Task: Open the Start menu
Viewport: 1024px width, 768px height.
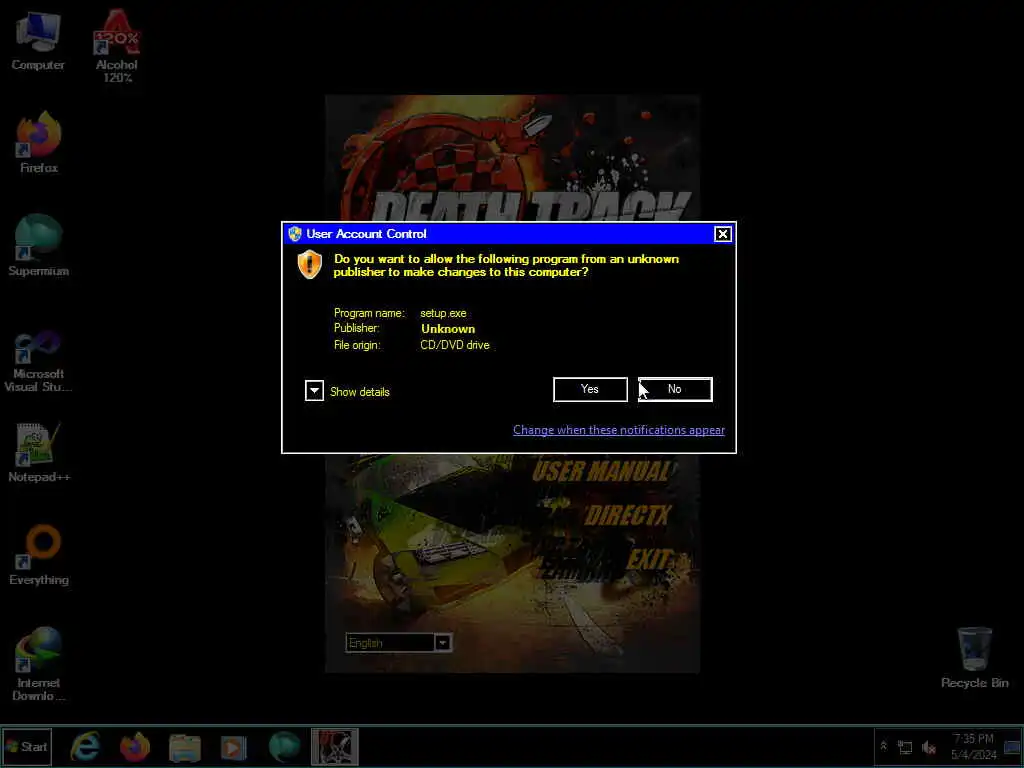Action: (x=27, y=746)
